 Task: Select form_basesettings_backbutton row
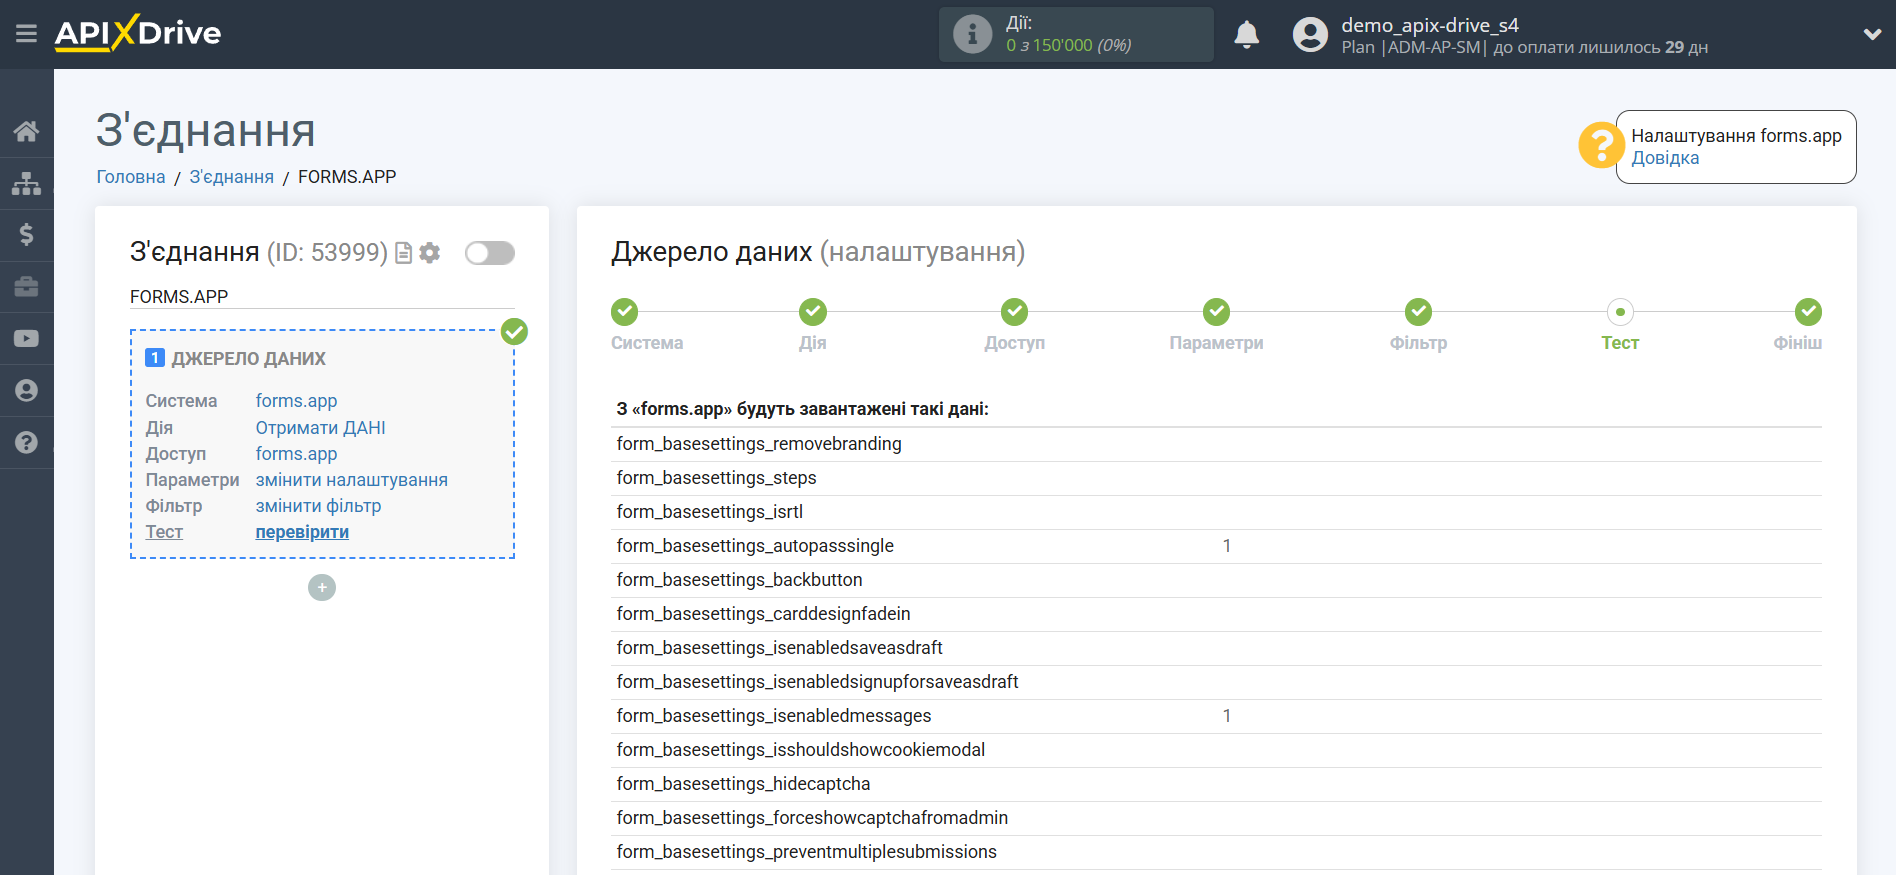(x=1216, y=580)
